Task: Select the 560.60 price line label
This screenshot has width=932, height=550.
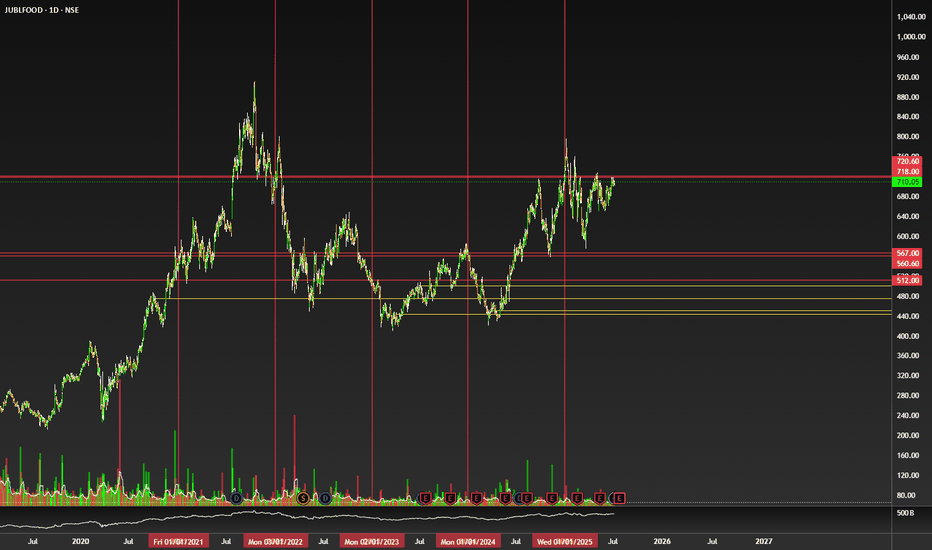Action: (x=908, y=263)
